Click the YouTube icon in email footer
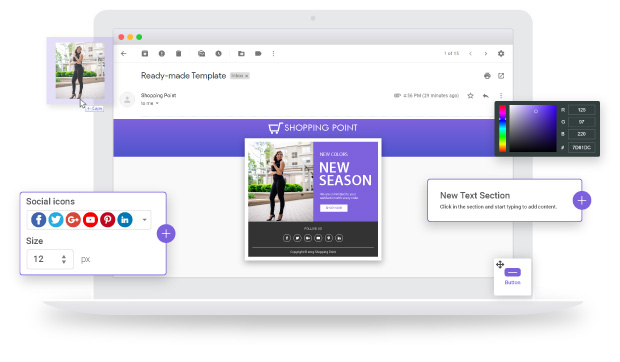 coord(318,238)
